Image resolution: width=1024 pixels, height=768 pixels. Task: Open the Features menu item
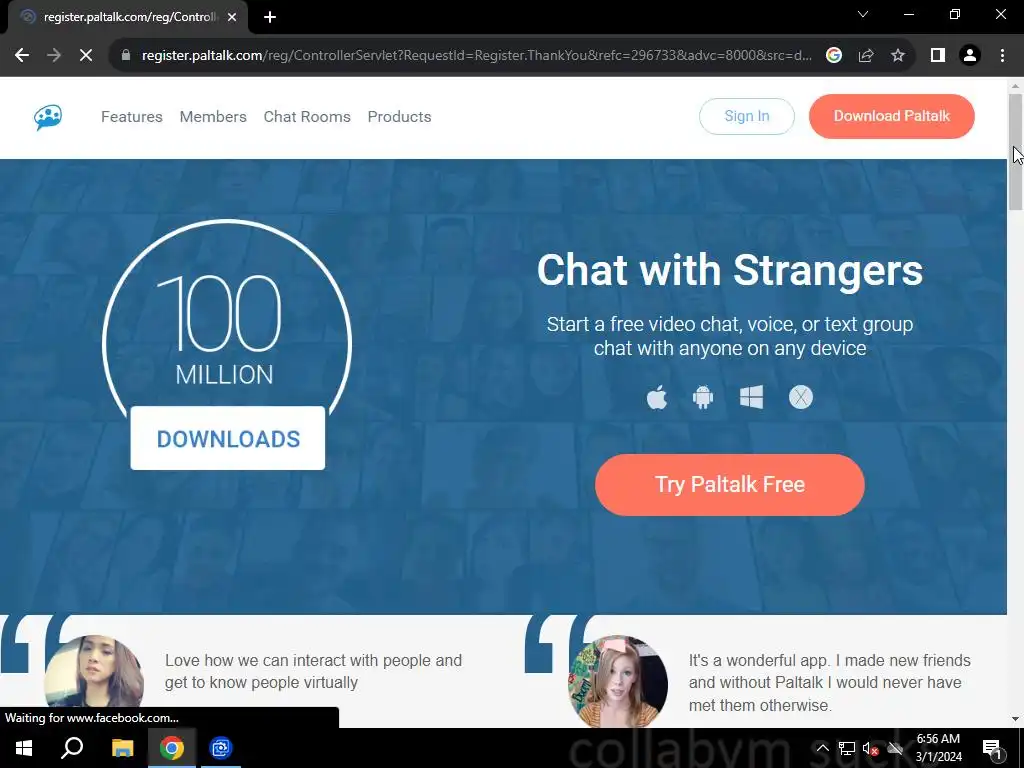pos(132,117)
